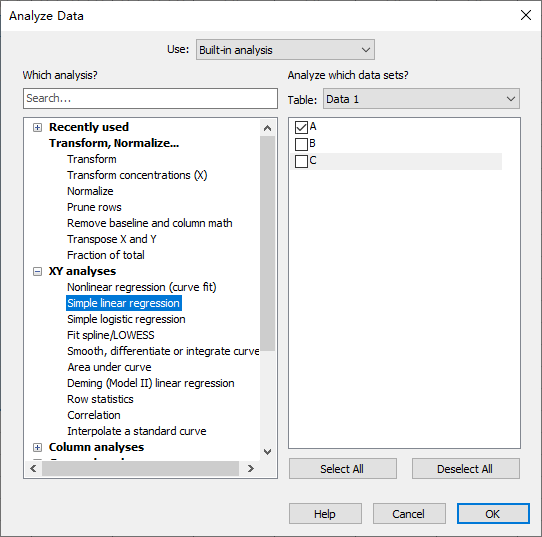Viewport: 542px width, 537px height.
Task: Select Deming (Model II) linear regression
Action: 151,383
